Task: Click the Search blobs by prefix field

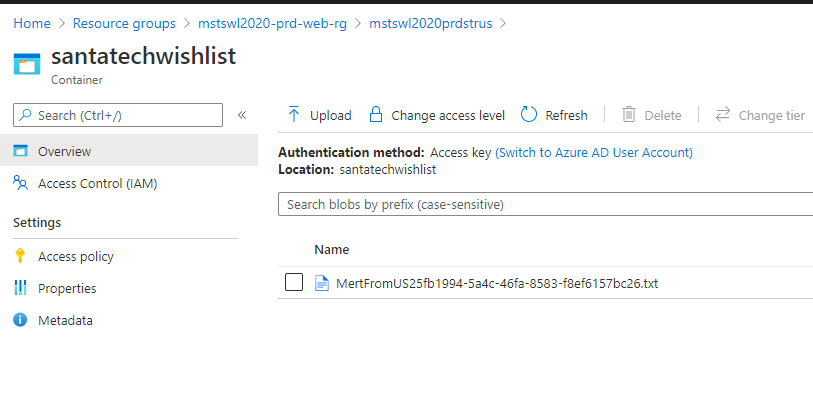Action: coord(545,204)
